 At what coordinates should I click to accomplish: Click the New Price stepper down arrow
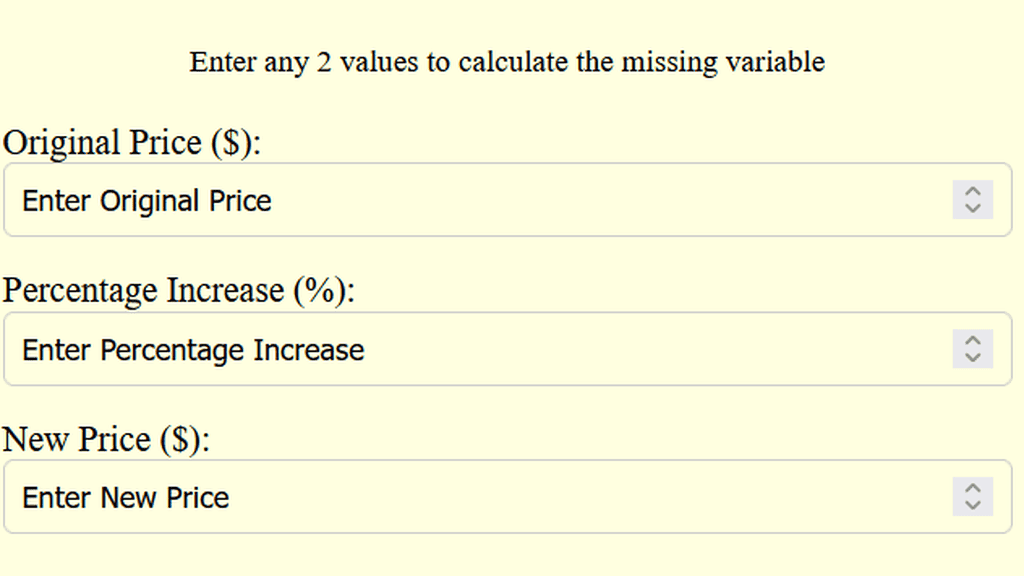[x=971, y=505]
